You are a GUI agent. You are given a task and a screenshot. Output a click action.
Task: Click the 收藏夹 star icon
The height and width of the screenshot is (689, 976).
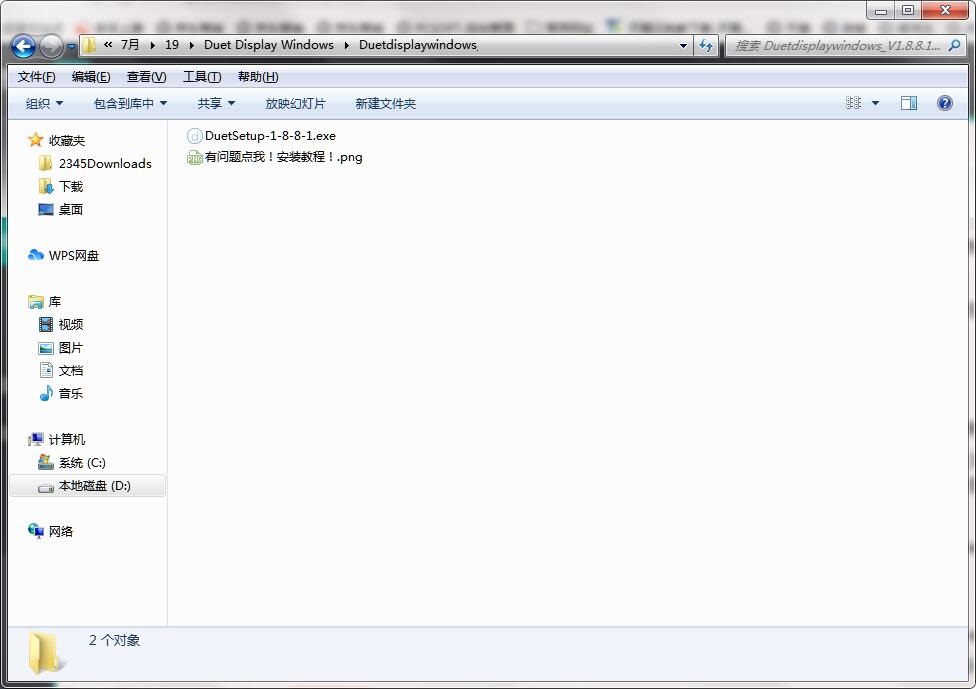coord(35,140)
